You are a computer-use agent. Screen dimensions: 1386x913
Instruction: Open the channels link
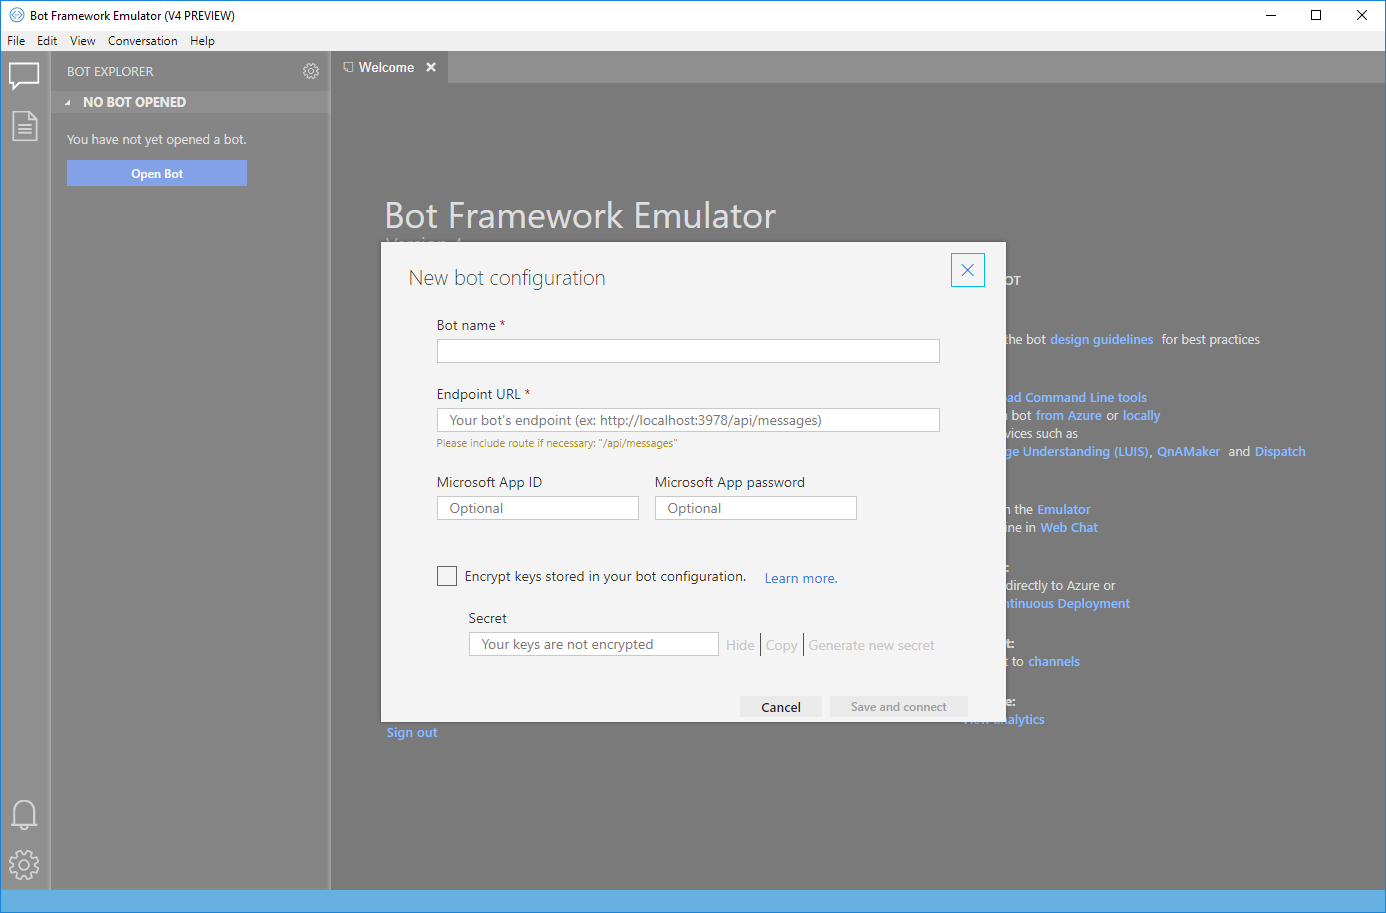click(1054, 662)
